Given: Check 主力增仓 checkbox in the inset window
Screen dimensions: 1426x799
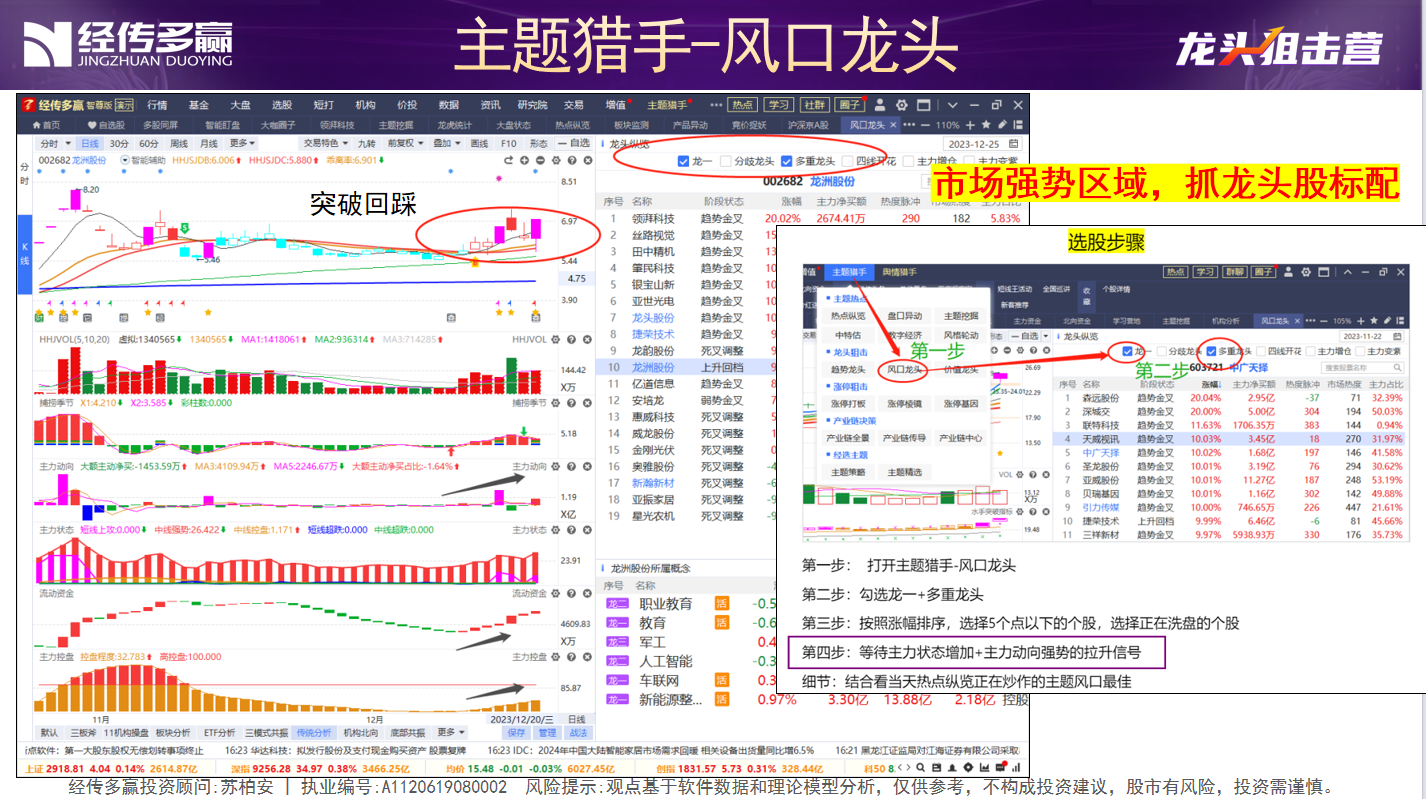Looking at the screenshot, I should pyautogui.click(x=1311, y=351).
